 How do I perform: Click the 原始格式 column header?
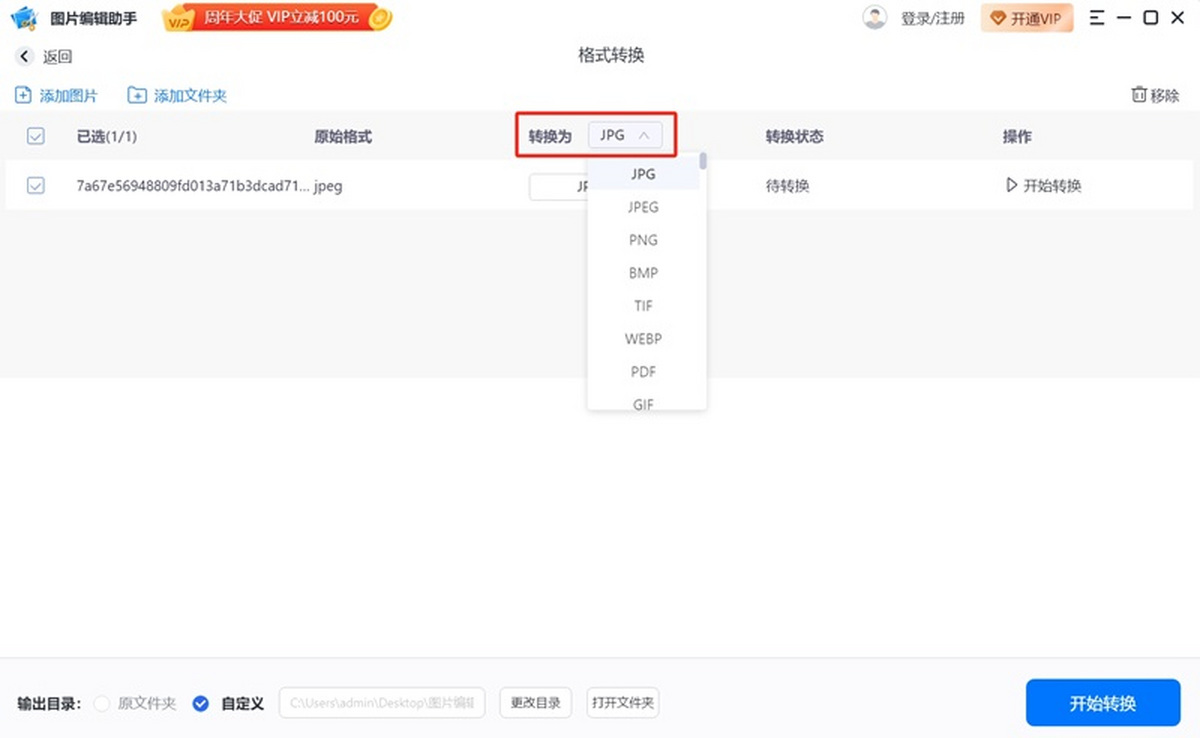point(343,137)
